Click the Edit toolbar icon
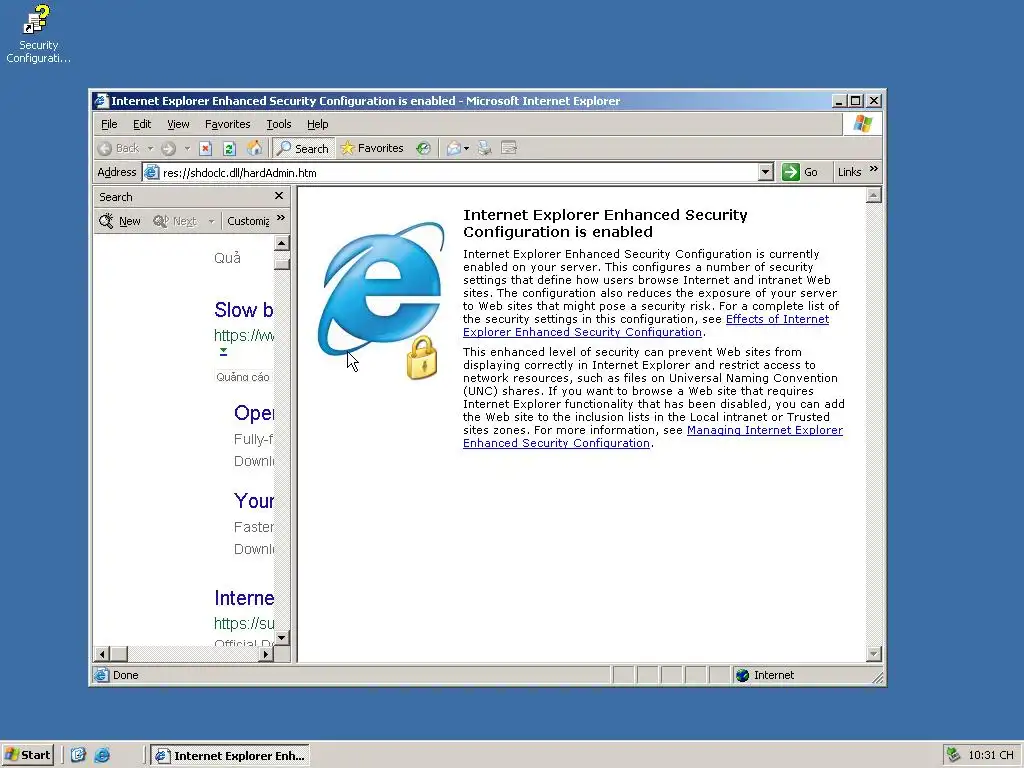The height and width of the screenshot is (768, 1024). click(x=509, y=148)
